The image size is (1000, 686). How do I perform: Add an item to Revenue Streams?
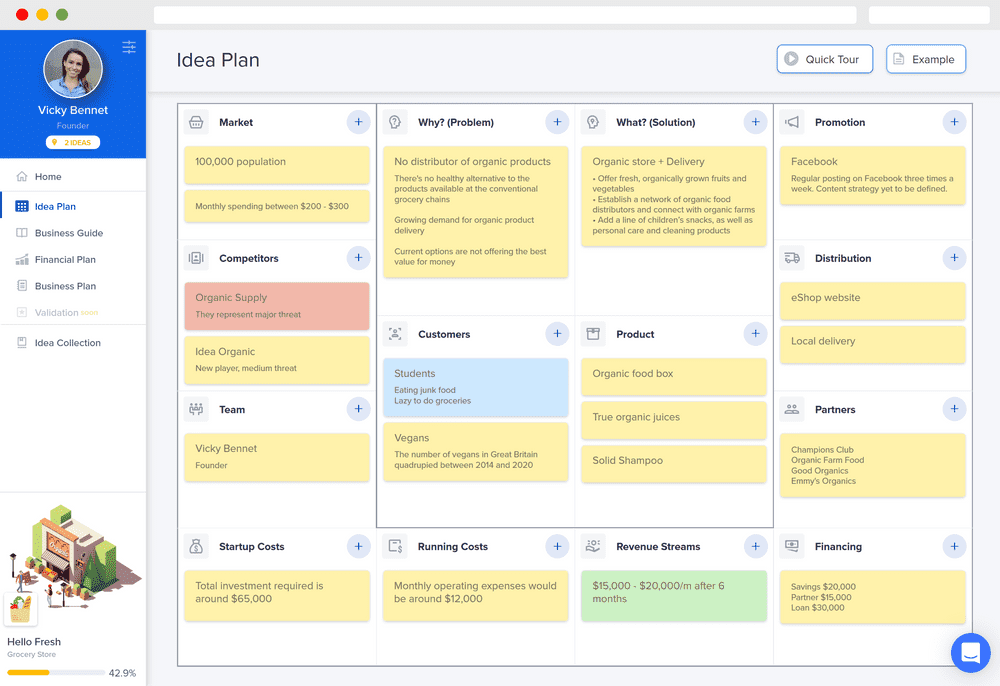click(x=755, y=546)
